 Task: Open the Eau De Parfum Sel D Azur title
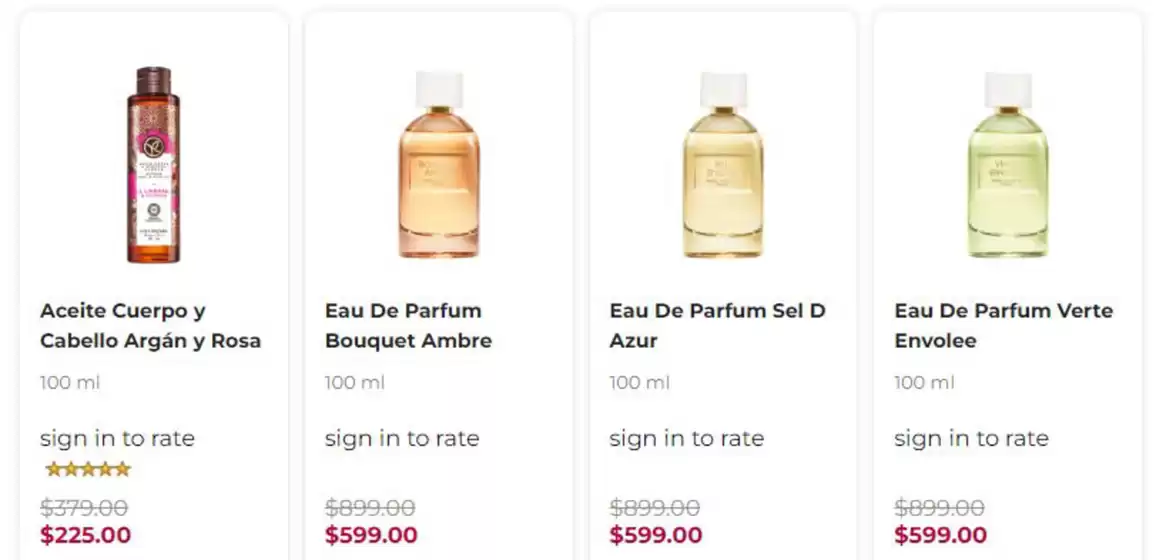click(x=717, y=325)
